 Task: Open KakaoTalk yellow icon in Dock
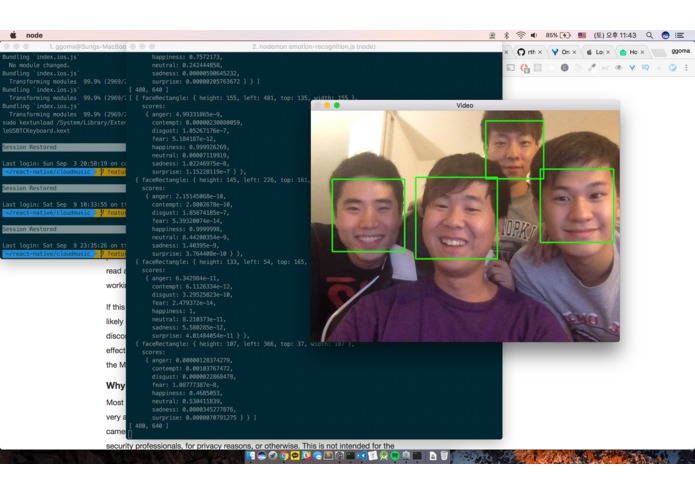click(295, 455)
